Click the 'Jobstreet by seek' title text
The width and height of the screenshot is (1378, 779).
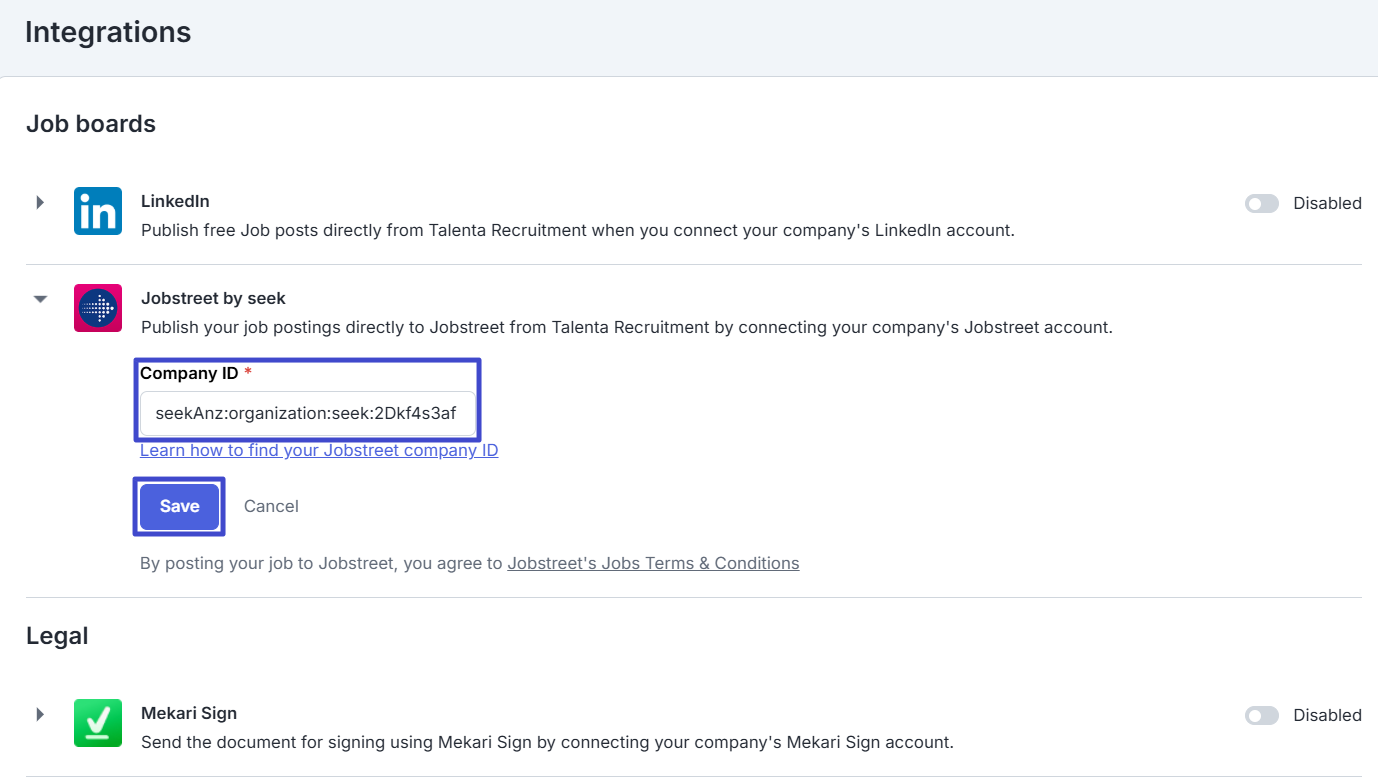[213, 298]
